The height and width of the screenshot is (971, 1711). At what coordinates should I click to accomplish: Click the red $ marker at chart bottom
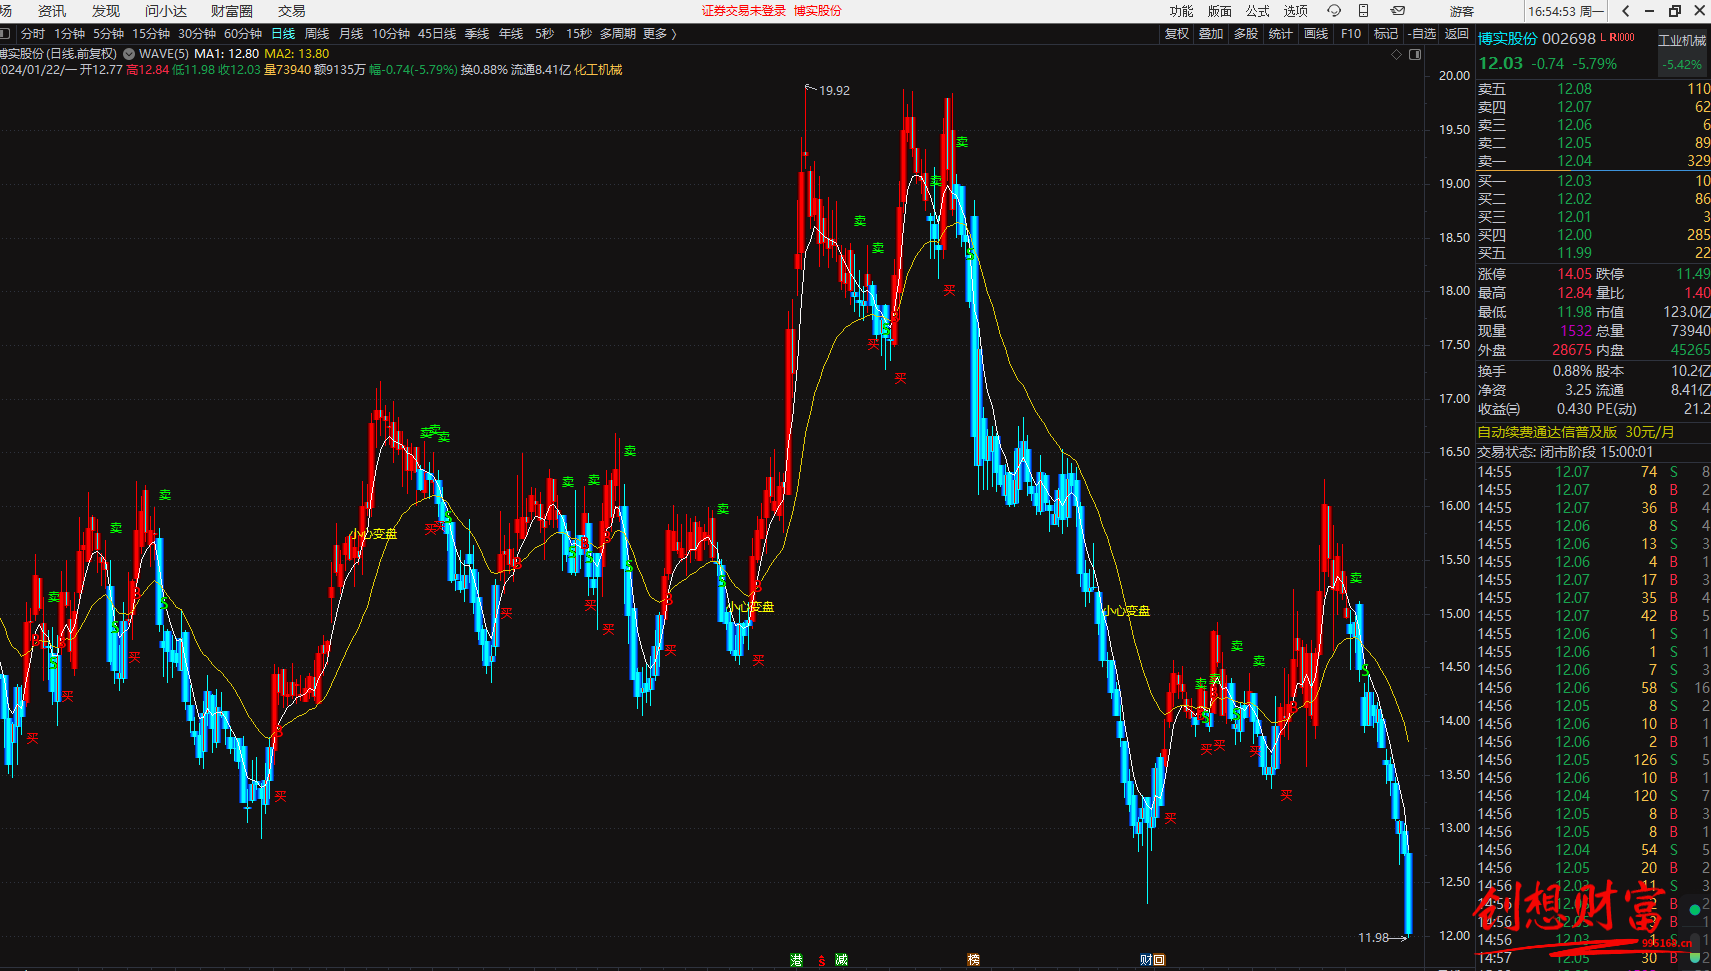[822, 961]
